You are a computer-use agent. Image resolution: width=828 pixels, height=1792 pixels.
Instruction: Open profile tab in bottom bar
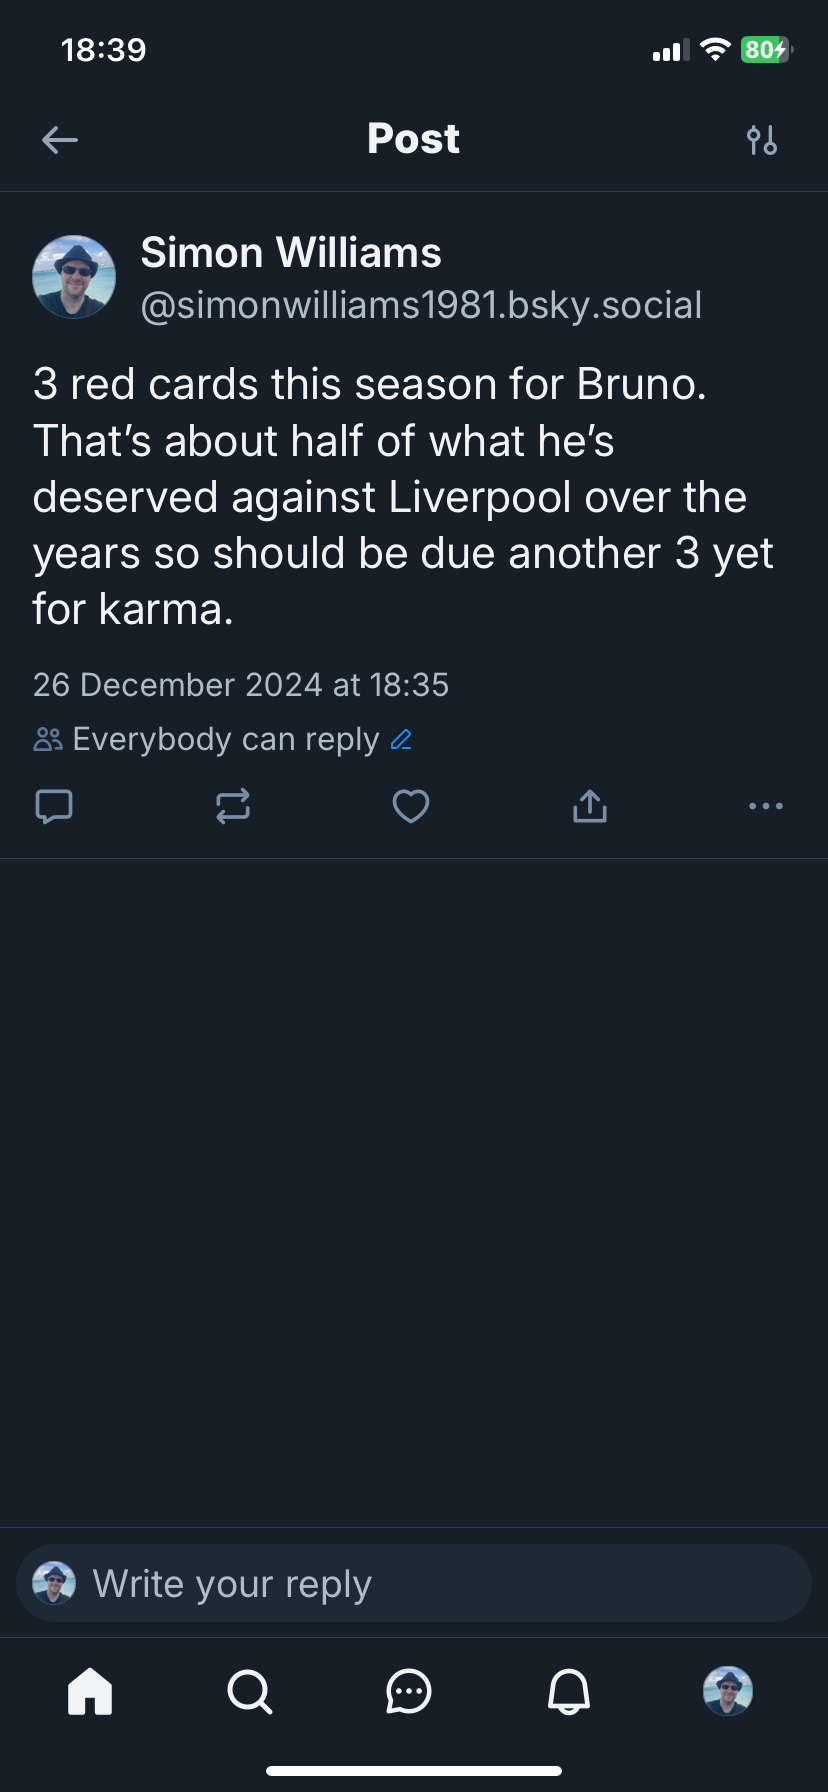tap(728, 1691)
